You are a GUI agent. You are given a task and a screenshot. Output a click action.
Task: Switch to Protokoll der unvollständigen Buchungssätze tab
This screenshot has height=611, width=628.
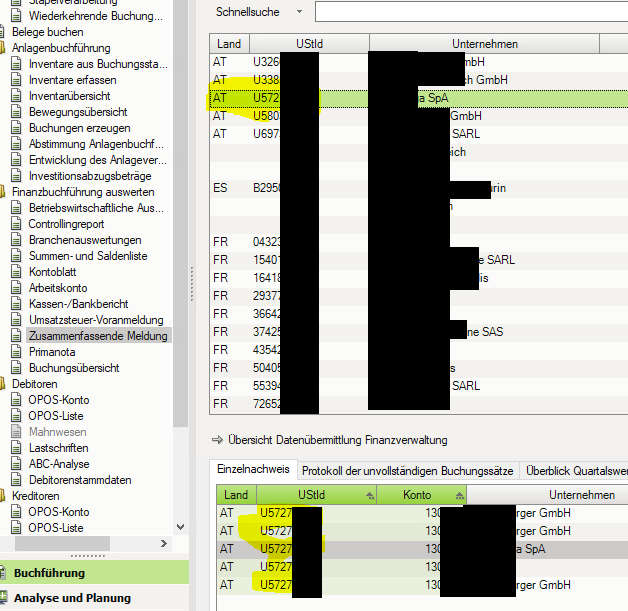[x=407, y=470]
